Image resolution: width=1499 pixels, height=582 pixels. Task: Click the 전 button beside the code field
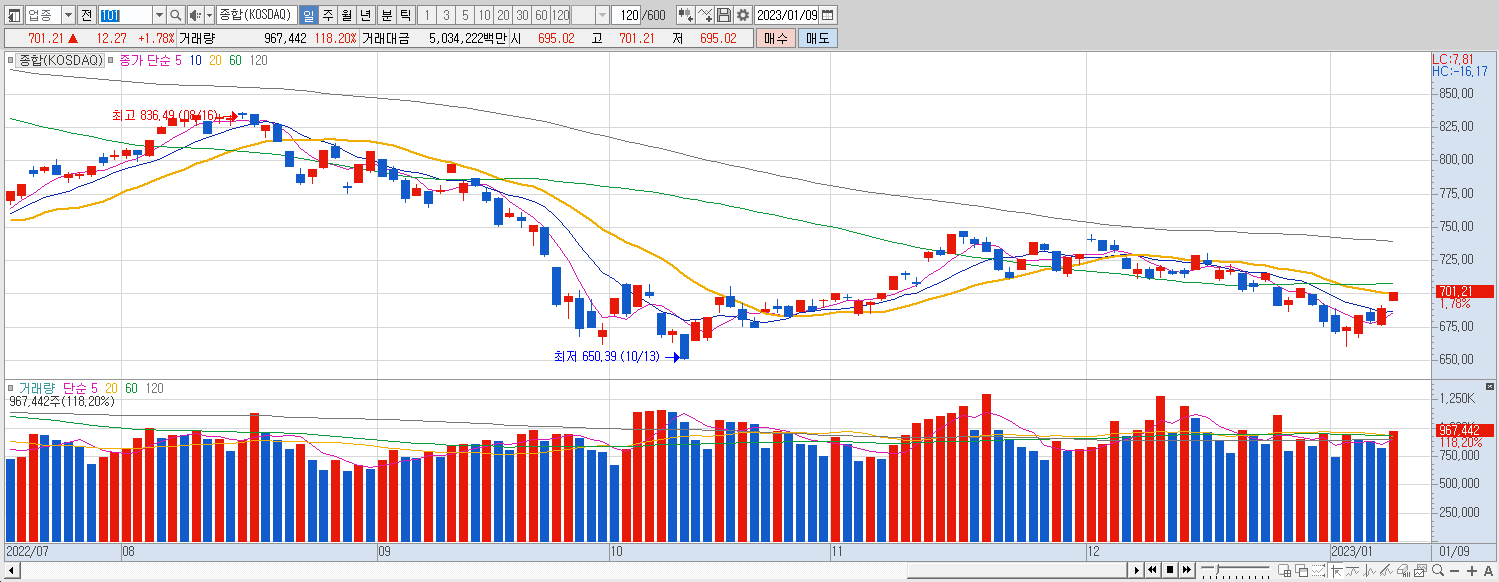pos(86,15)
